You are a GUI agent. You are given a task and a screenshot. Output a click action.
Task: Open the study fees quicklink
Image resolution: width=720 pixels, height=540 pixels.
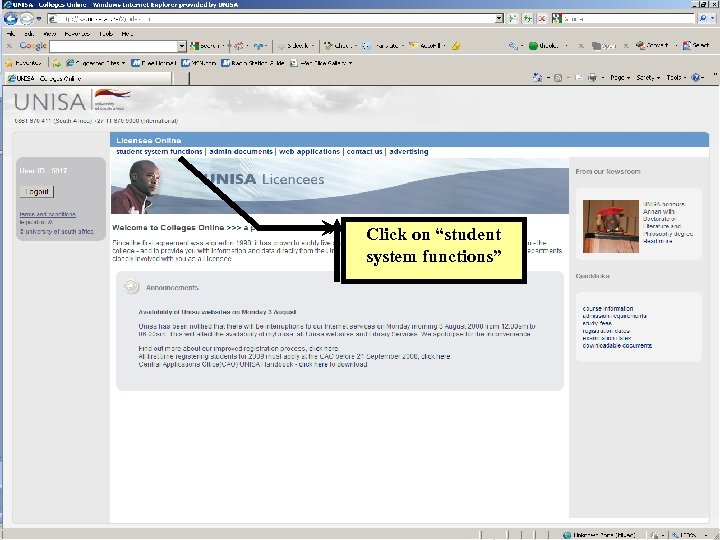pyautogui.click(x=597, y=323)
